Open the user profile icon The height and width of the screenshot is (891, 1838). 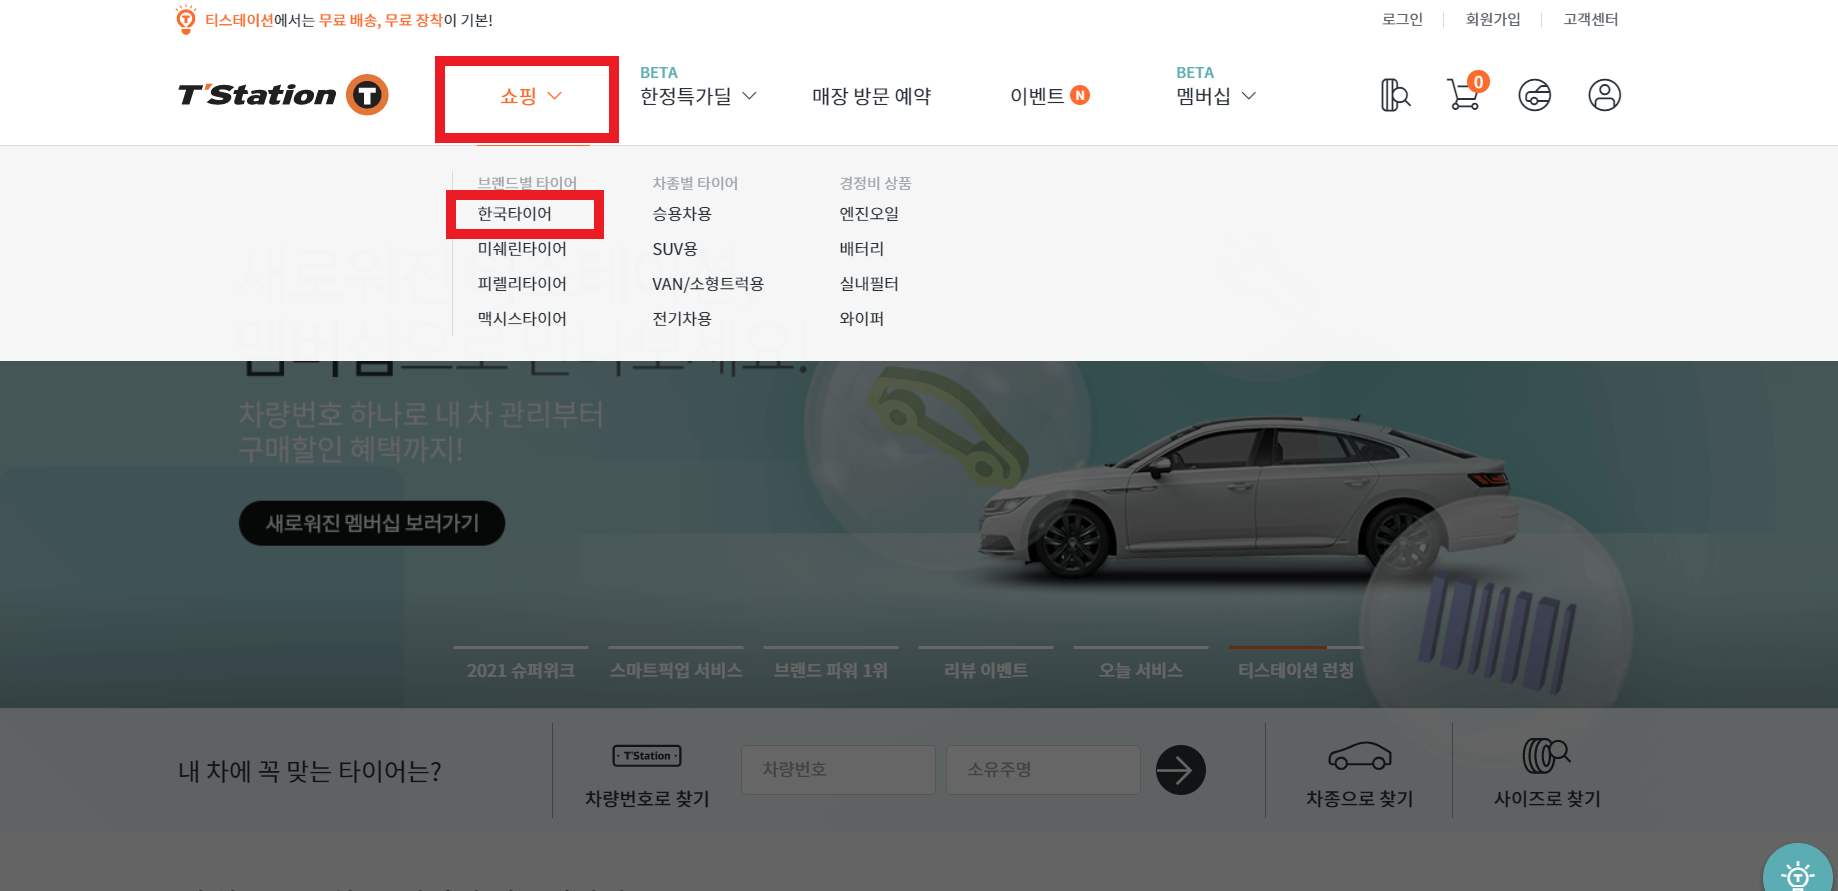[1605, 95]
